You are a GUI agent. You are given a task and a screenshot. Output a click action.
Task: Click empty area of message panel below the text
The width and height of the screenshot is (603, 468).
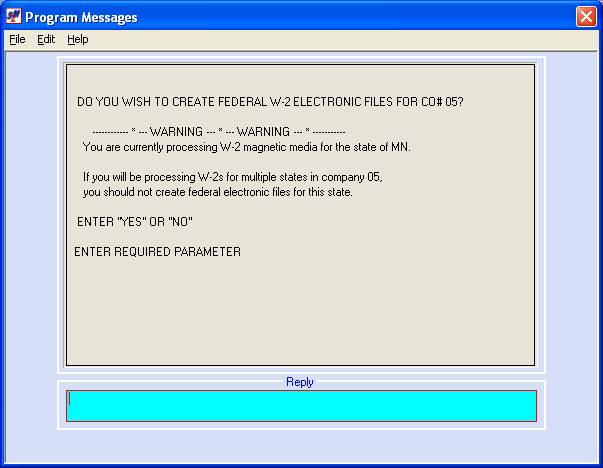[300, 311]
